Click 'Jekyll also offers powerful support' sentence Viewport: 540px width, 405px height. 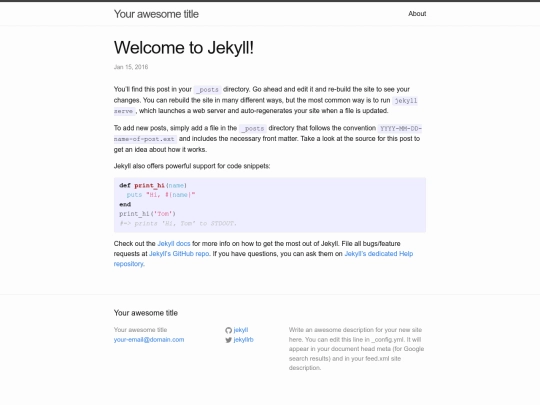pos(192,166)
